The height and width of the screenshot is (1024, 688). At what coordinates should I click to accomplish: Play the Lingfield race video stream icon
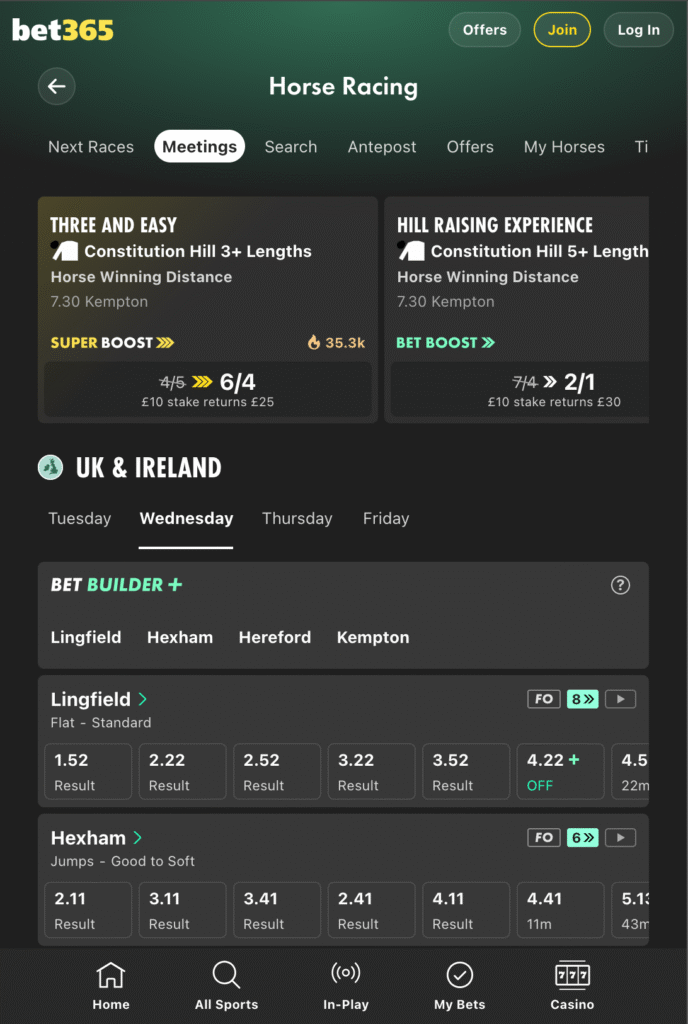[x=621, y=699]
